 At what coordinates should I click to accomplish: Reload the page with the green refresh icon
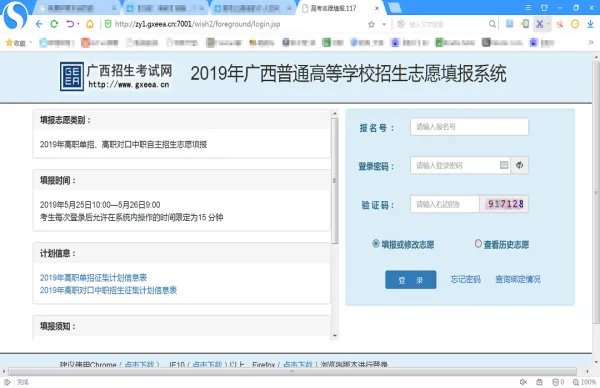(x=54, y=24)
